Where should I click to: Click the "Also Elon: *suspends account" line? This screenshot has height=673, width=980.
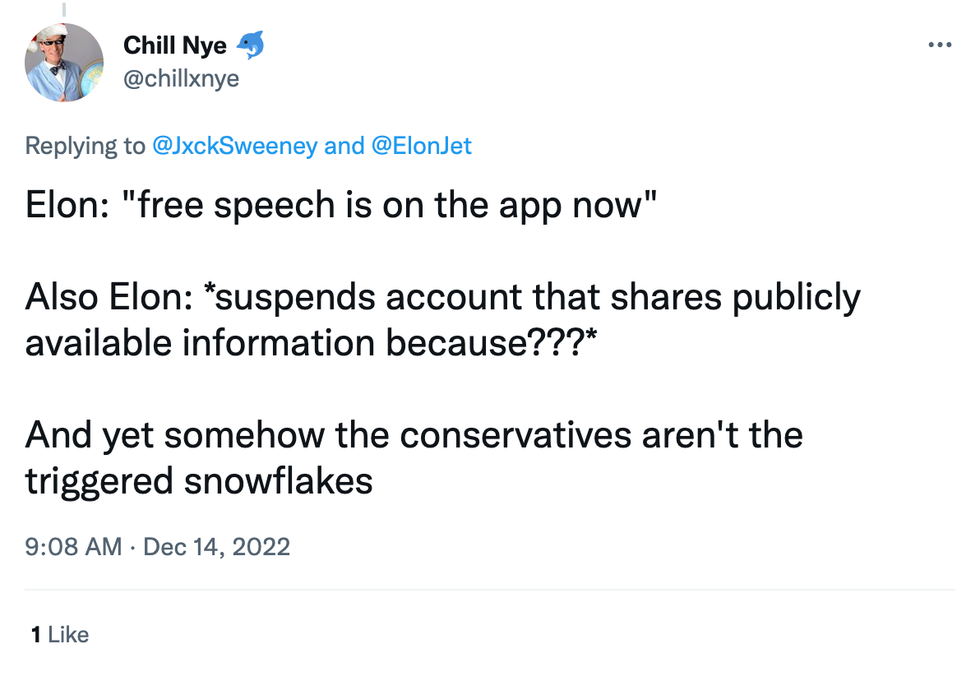click(442, 297)
